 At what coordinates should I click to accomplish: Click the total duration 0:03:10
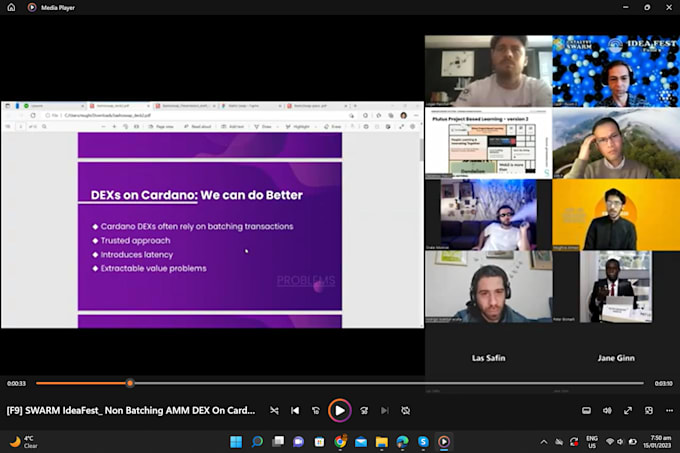(x=664, y=383)
